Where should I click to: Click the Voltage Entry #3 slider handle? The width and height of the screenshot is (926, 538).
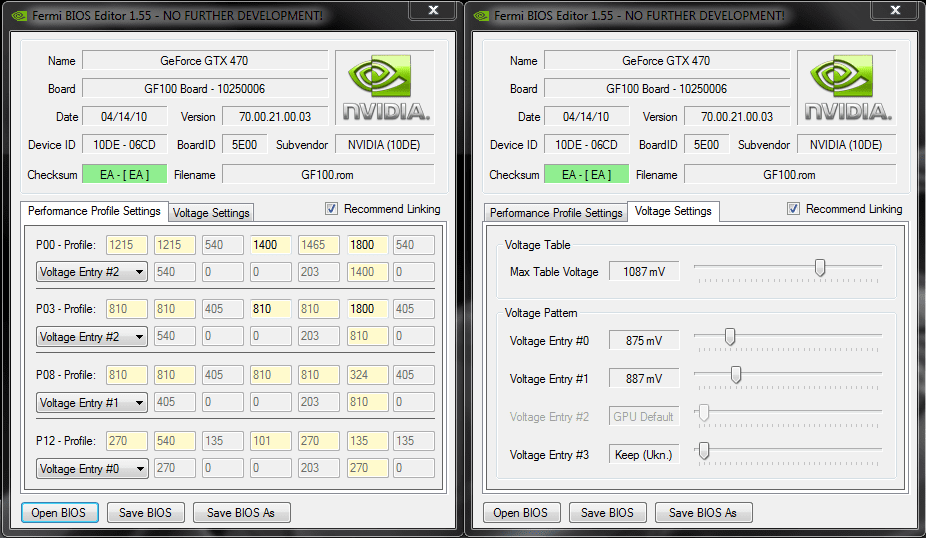click(703, 451)
